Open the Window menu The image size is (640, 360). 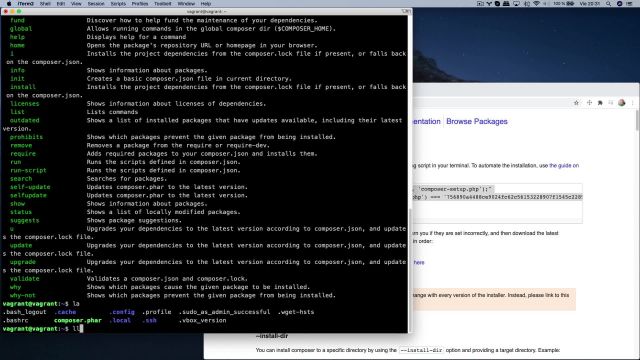click(186, 4)
